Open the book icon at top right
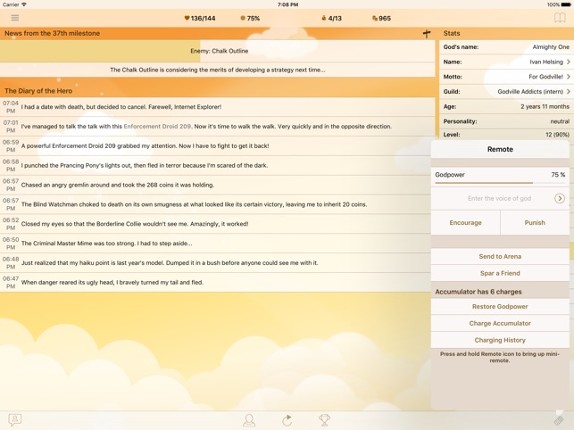The height and width of the screenshot is (430, 574). click(x=559, y=18)
